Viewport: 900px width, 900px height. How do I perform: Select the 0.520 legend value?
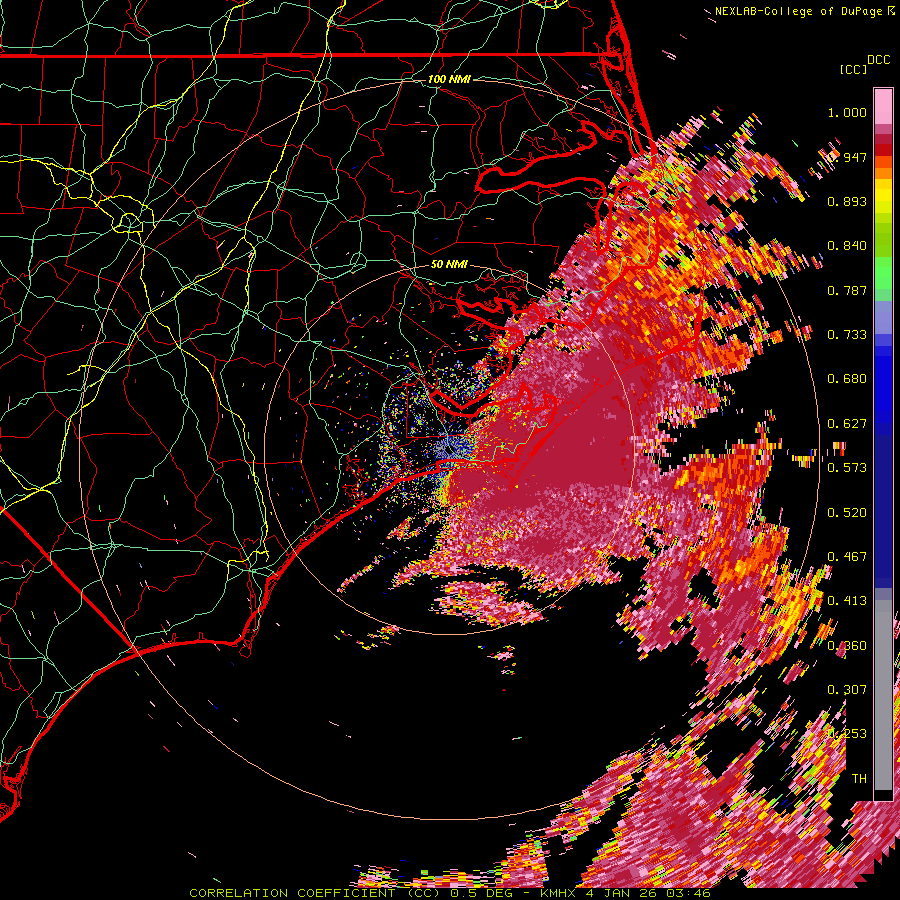click(x=847, y=513)
